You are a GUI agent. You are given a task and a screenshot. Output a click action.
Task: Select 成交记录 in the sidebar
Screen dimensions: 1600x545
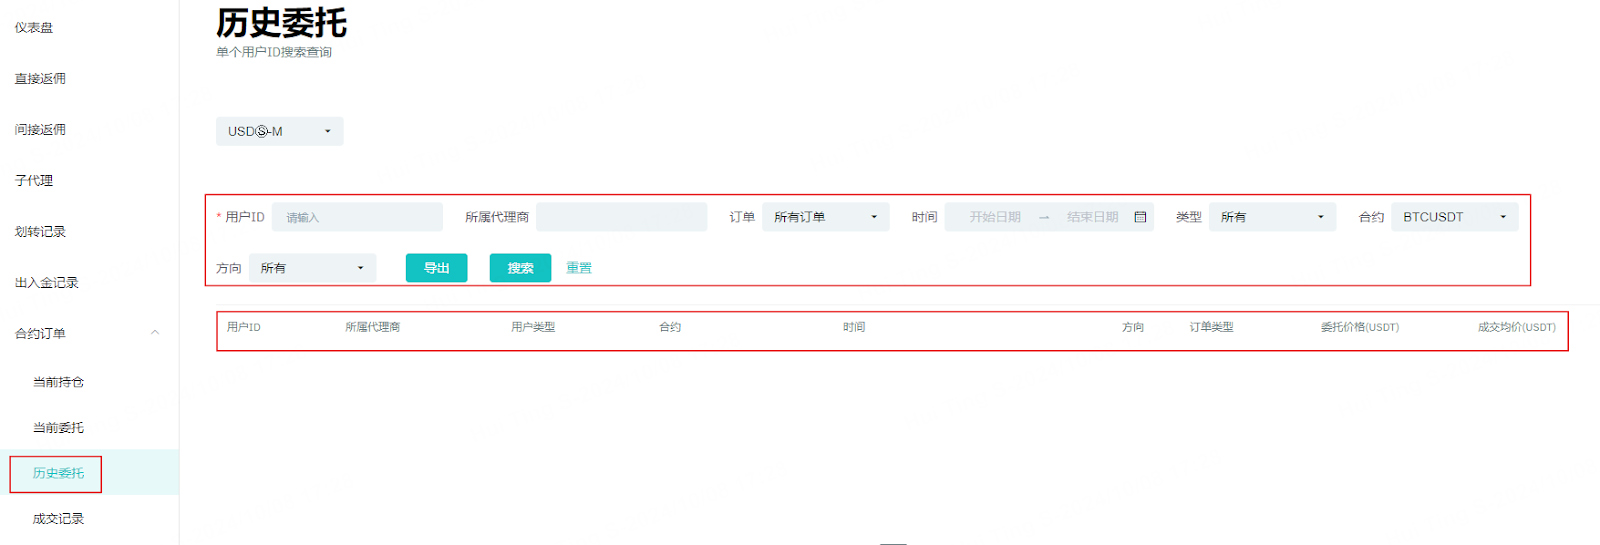tap(58, 519)
